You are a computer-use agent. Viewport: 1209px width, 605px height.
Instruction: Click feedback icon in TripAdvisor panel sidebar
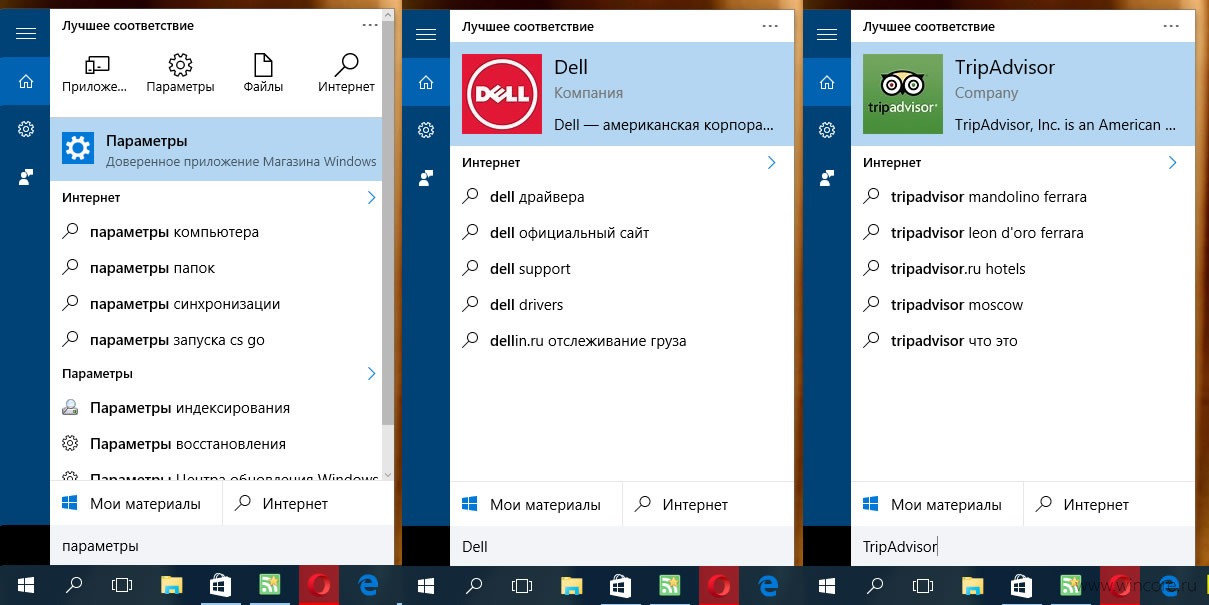(827, 177)
